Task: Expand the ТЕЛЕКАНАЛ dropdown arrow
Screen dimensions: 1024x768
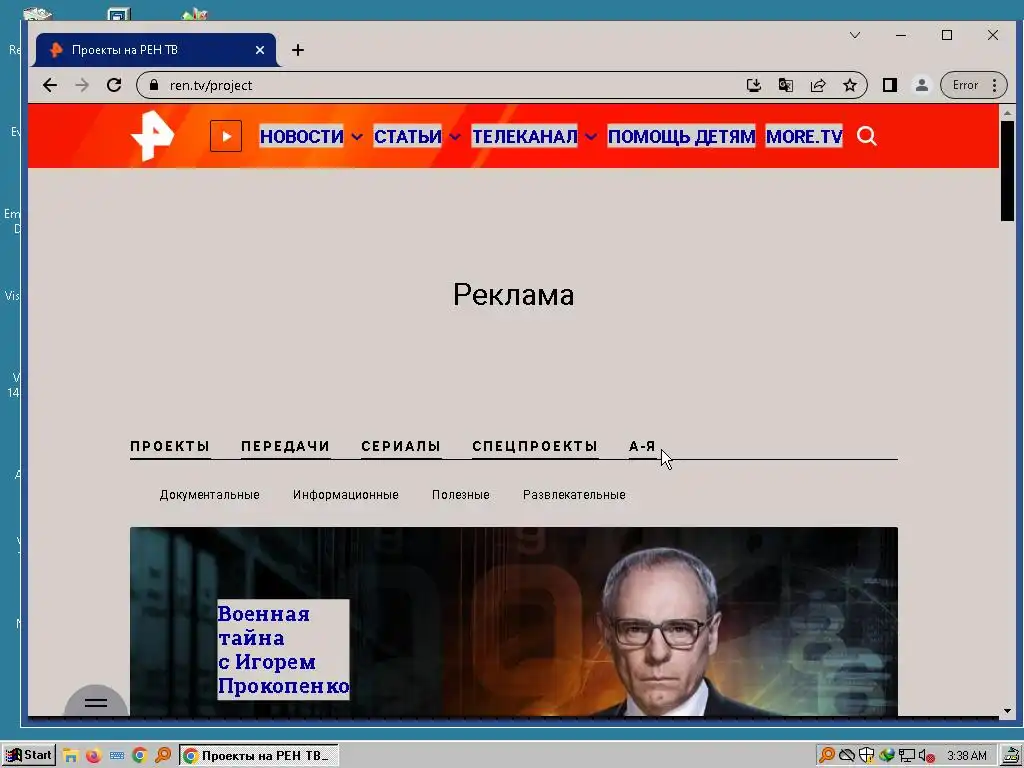Action: (590, 136)
